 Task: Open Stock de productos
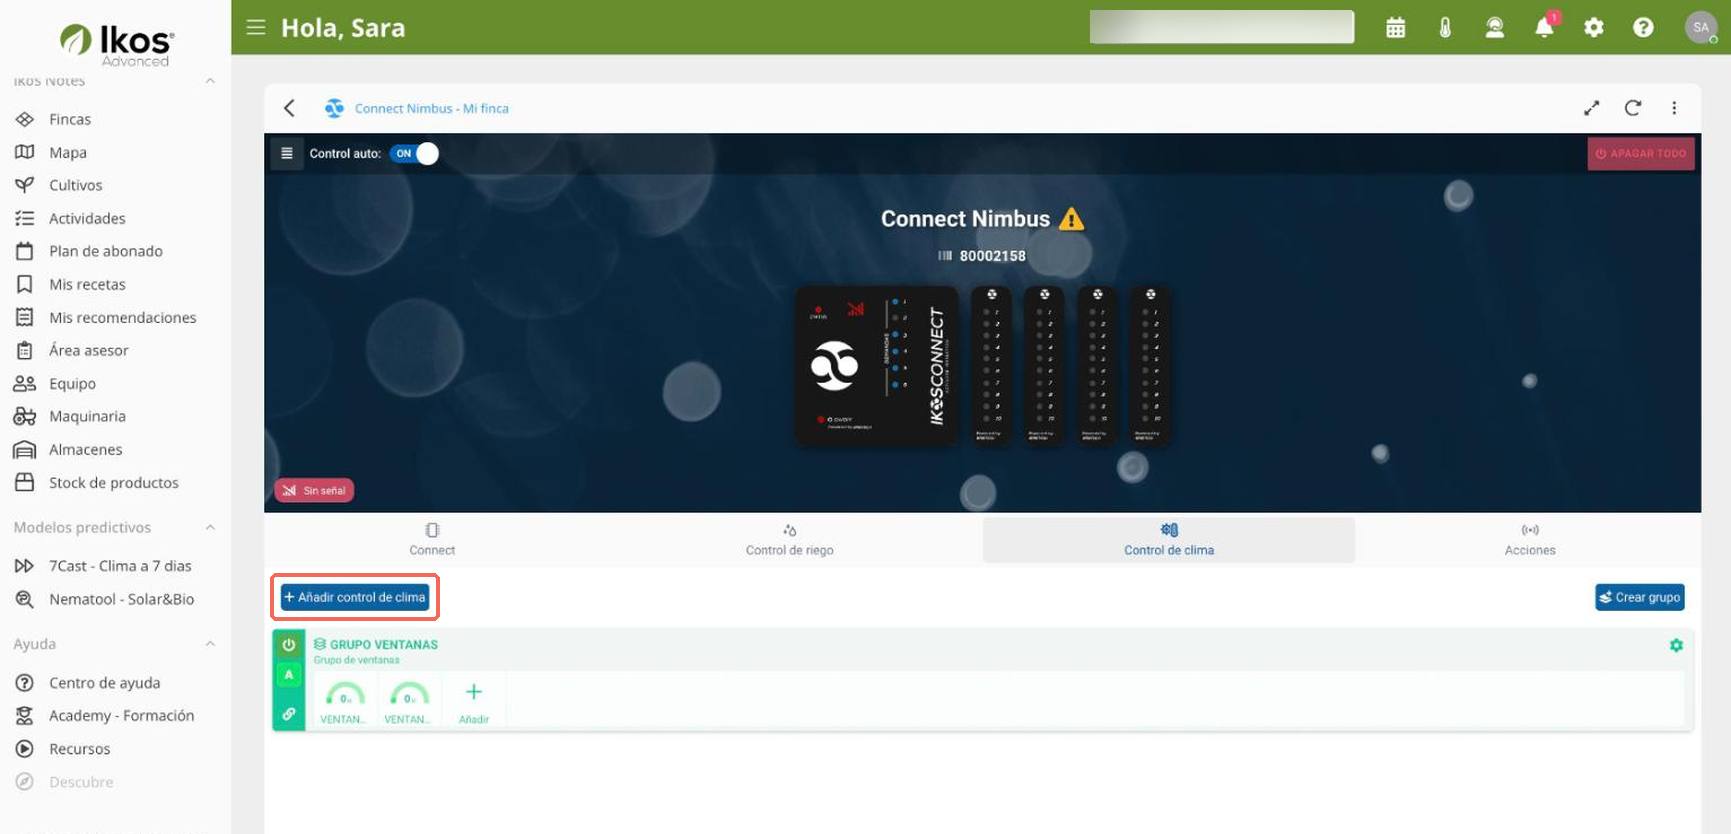[115, 482]
